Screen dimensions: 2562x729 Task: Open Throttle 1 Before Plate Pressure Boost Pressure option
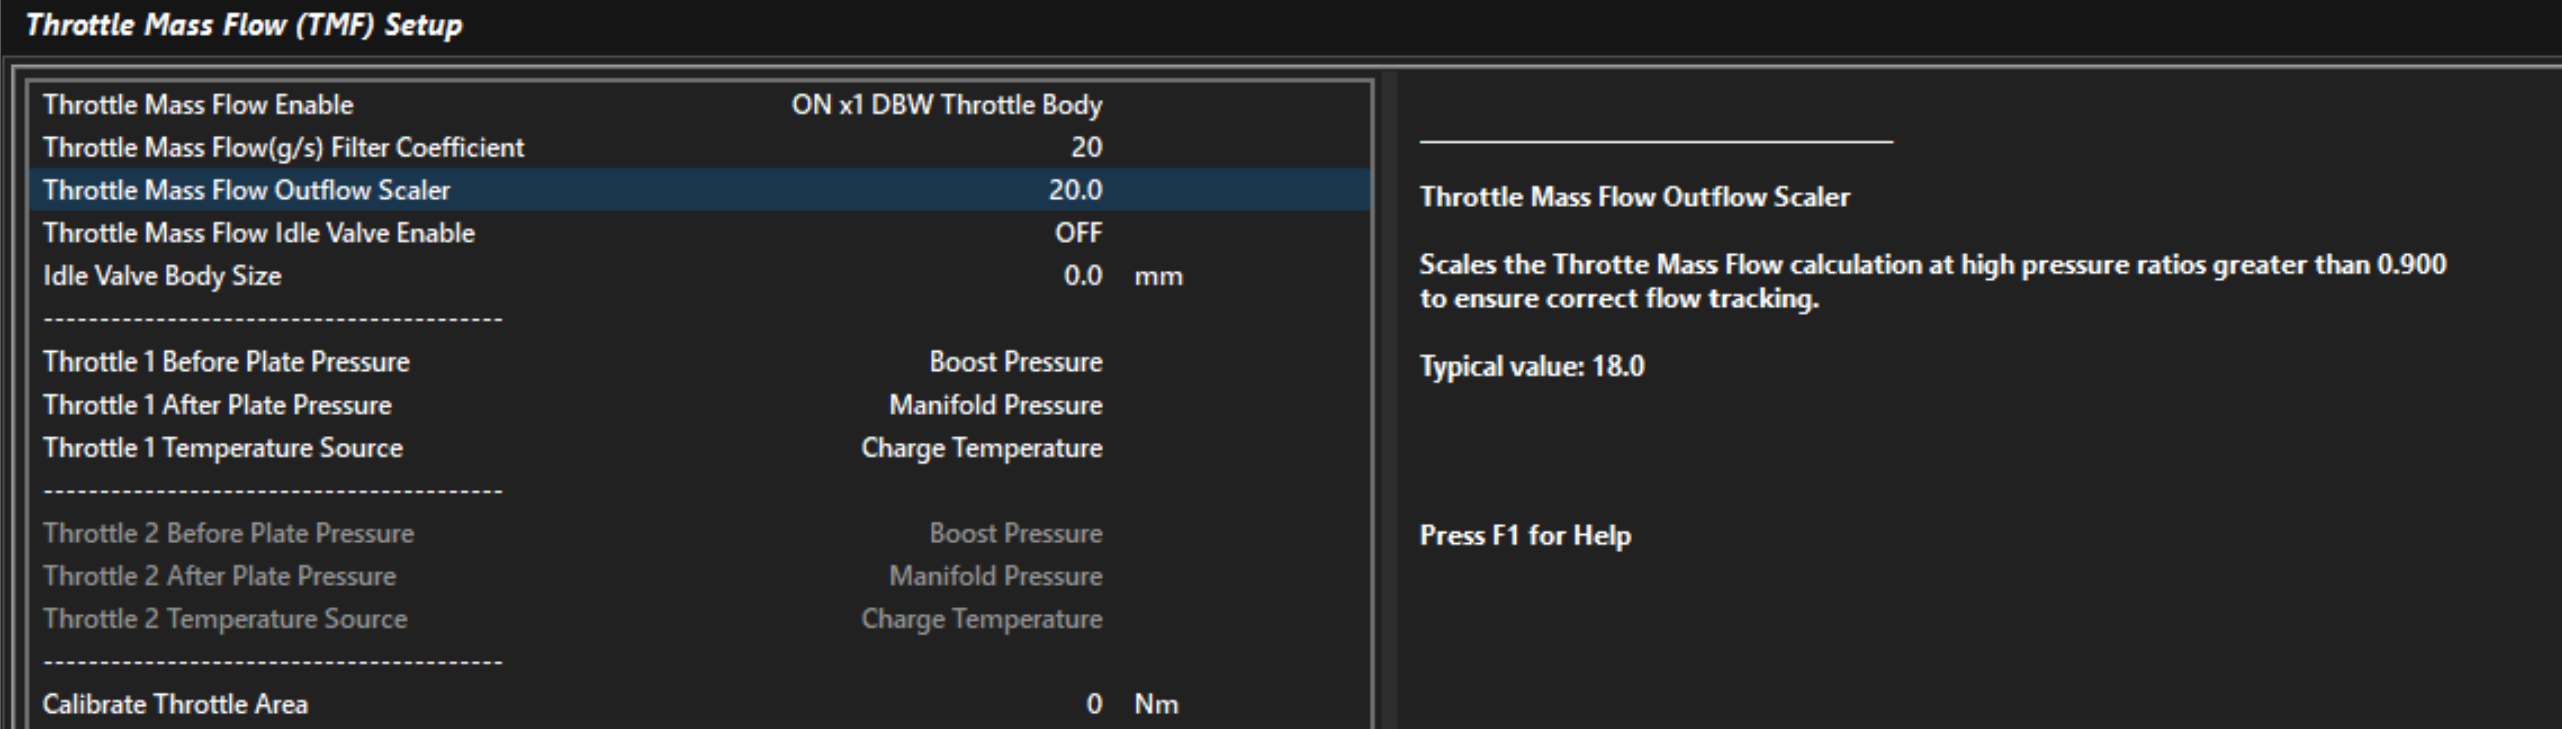pos(1015,362)
